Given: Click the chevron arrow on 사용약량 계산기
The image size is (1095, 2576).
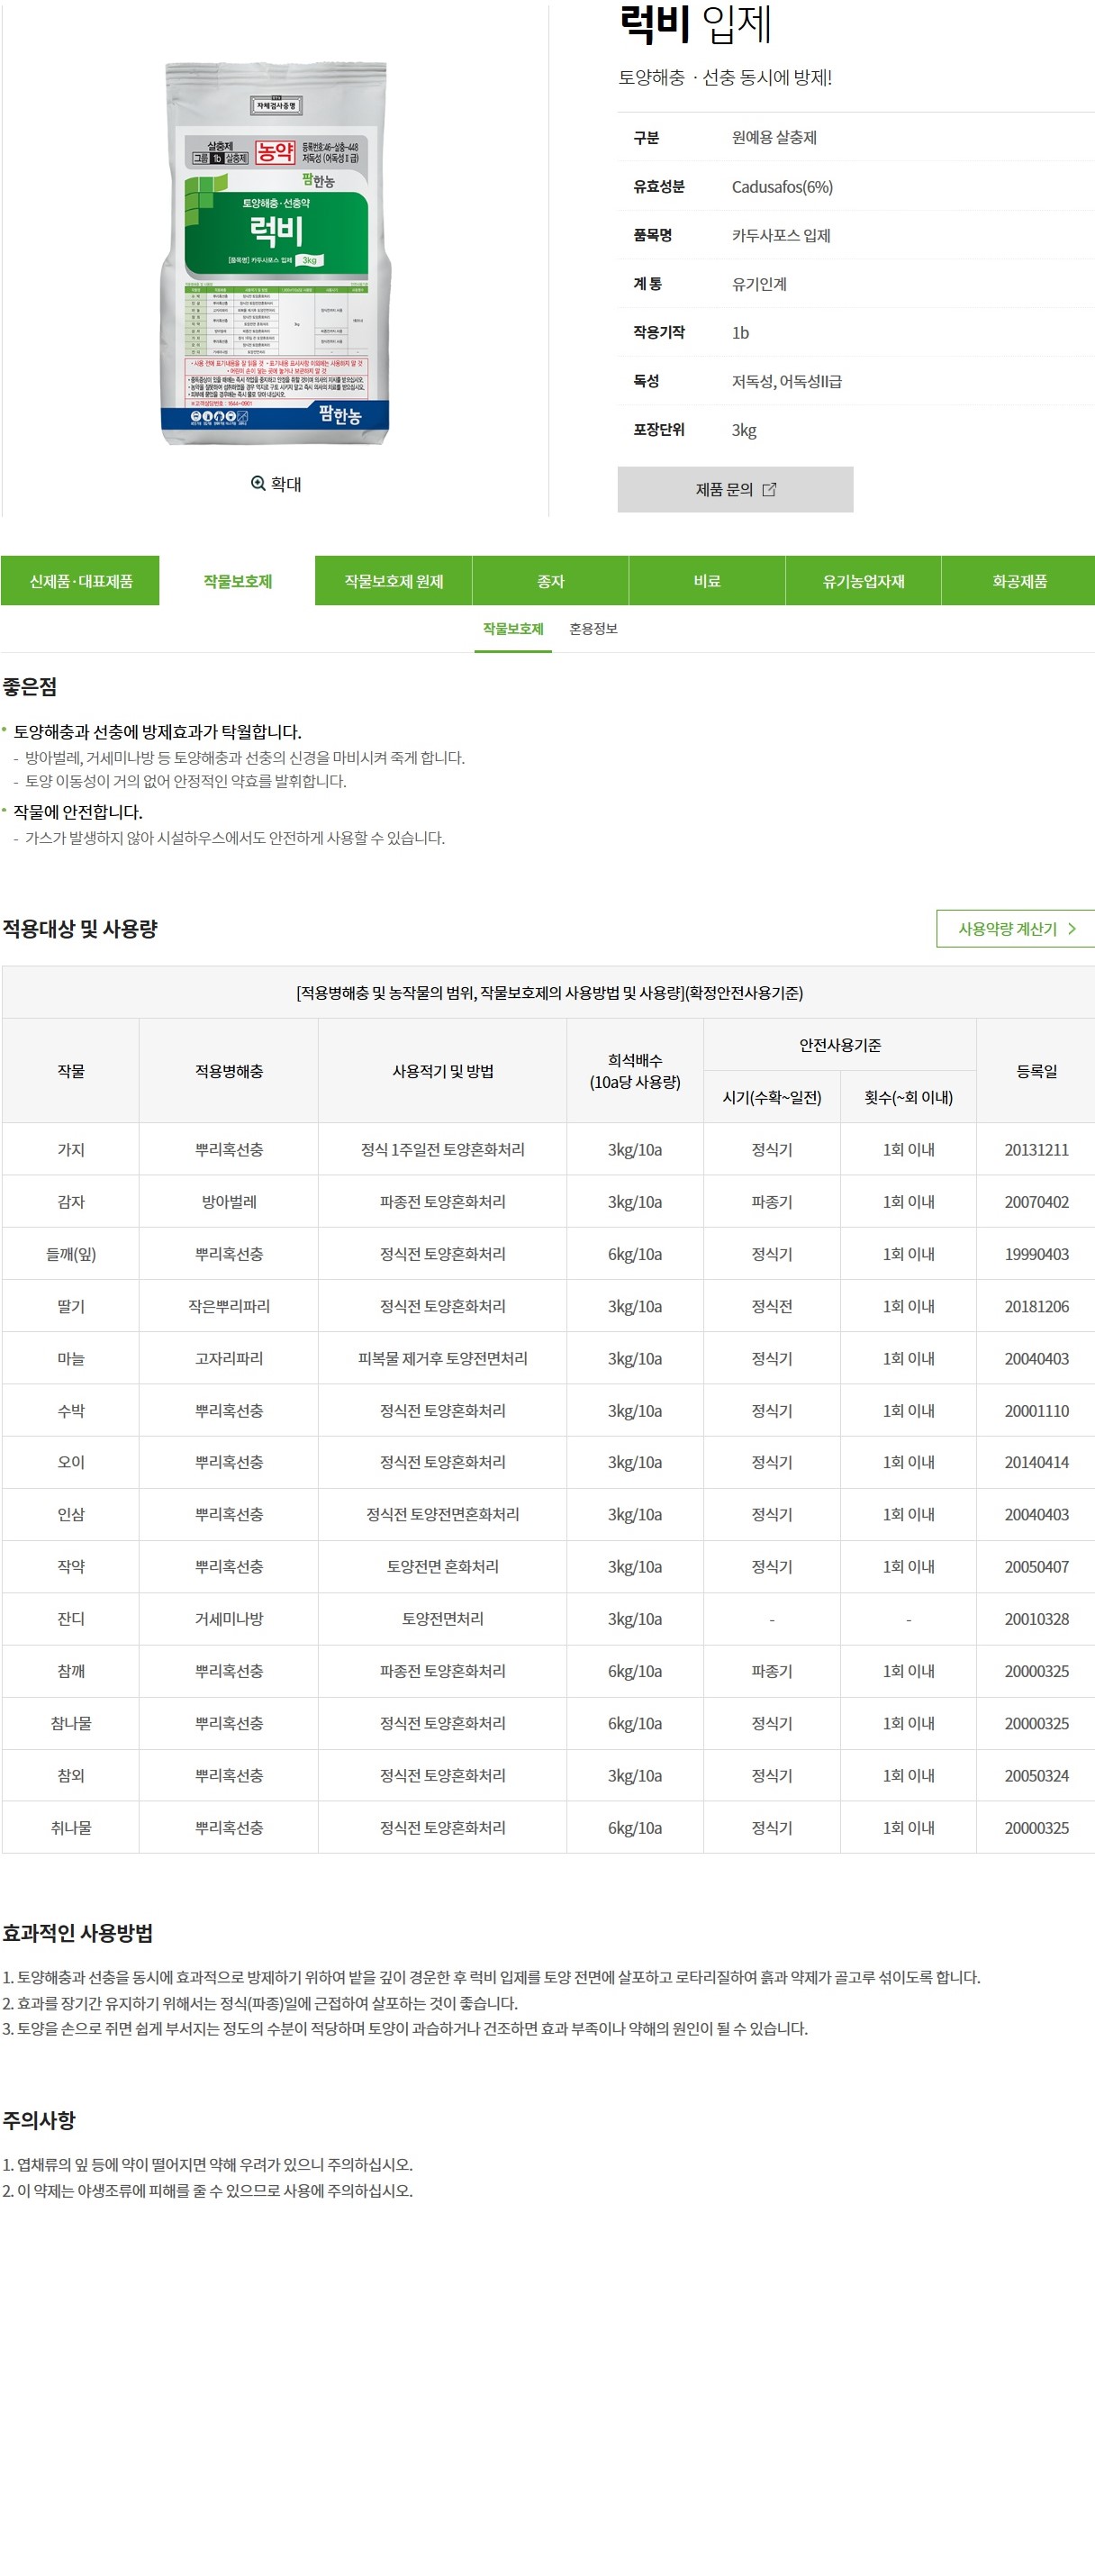Looking at the screenshot, I should coord(1072,929).
